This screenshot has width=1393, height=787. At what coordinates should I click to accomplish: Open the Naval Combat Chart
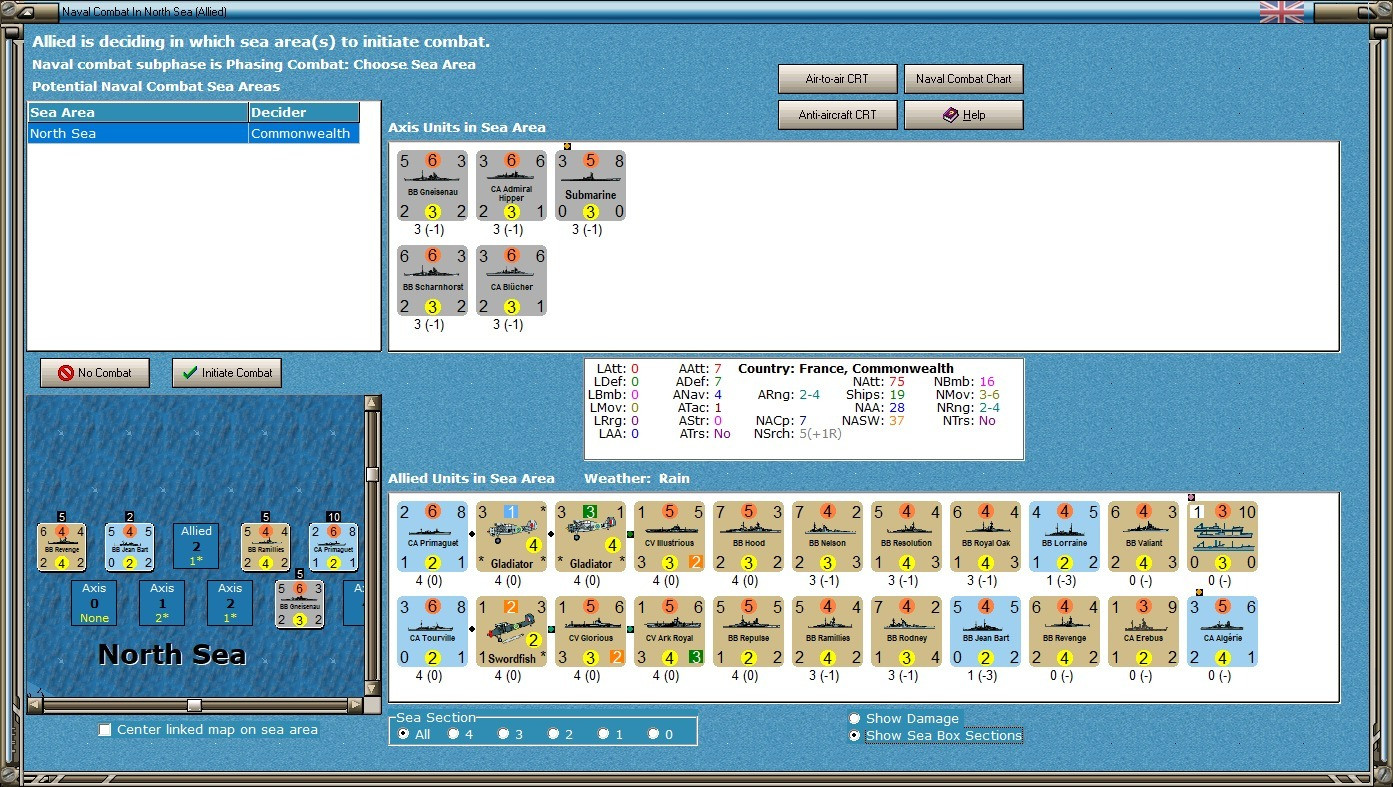coord(964,79)
